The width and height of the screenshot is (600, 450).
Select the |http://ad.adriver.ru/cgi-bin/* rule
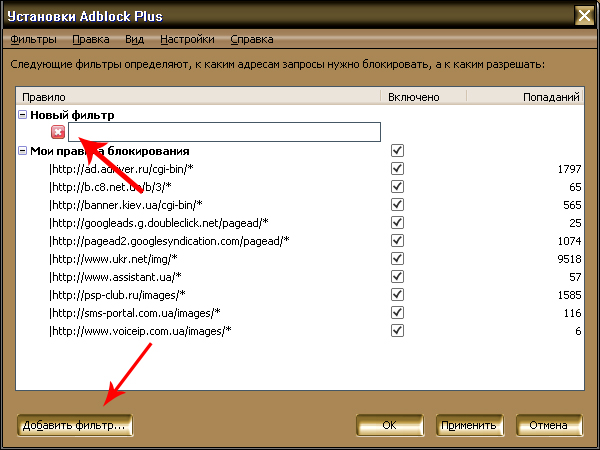click(x=121, y=169)
